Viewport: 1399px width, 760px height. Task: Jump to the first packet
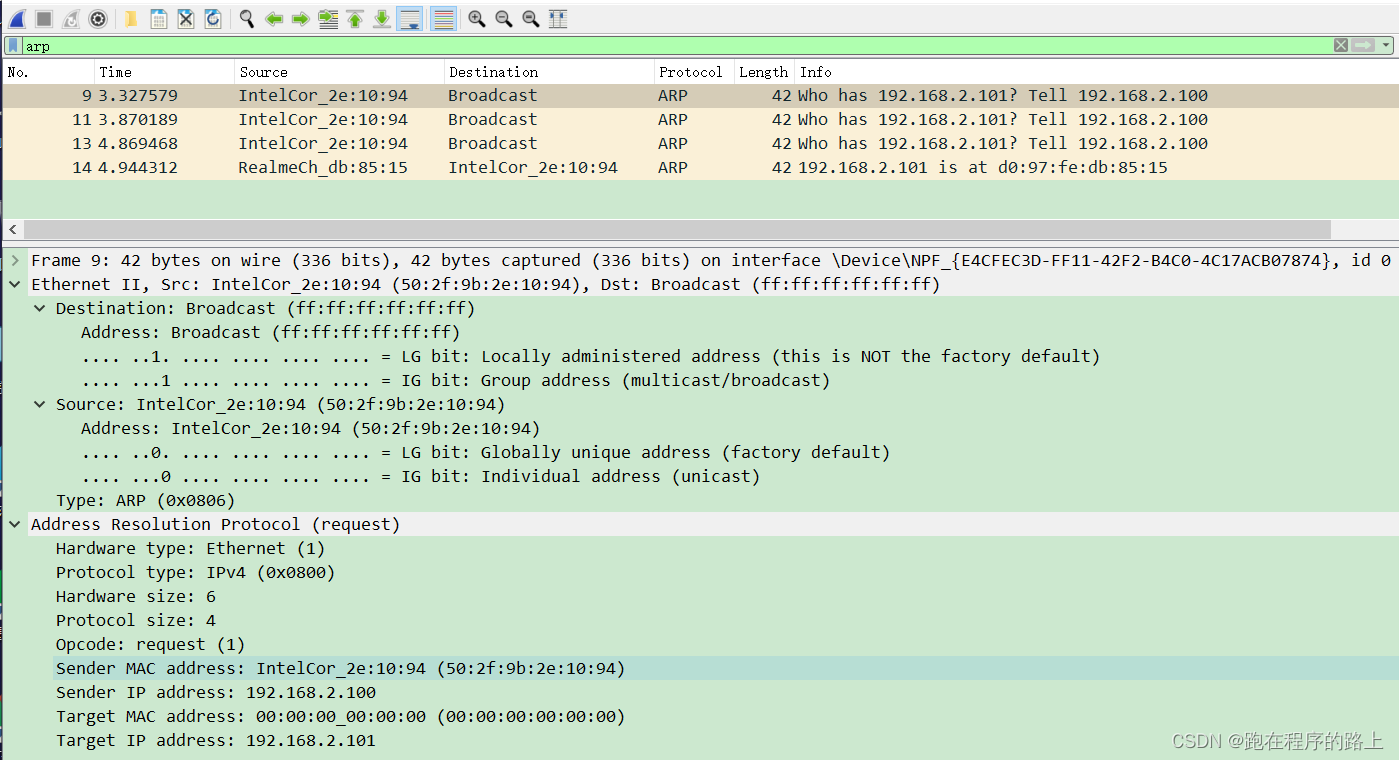[x=354, y=19]
